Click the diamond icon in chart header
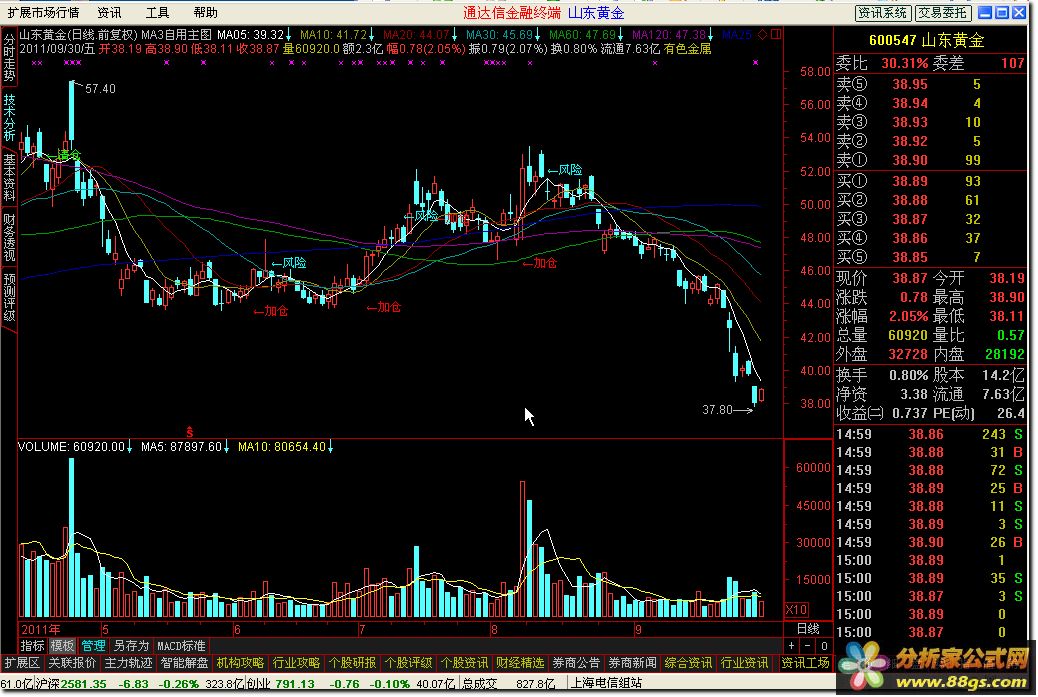The width and height of the screenshot is (1038, 697). [763, 34]
